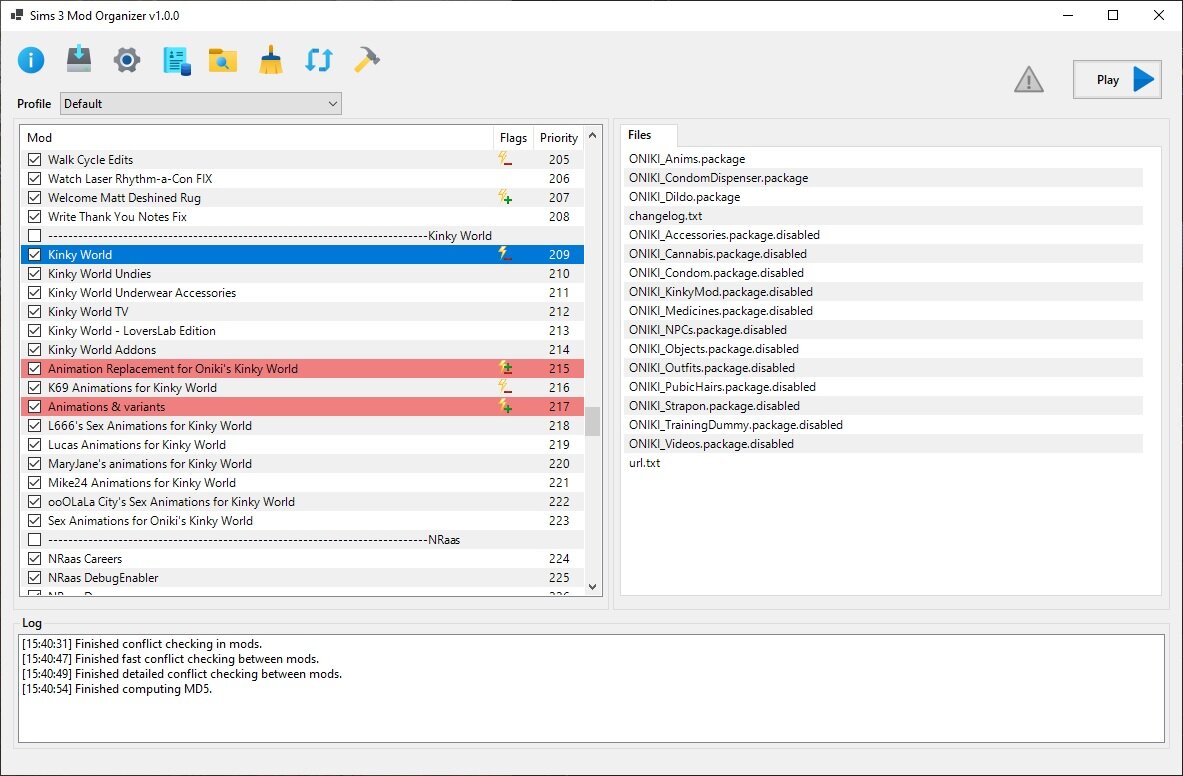This screenshot has width=1183, height=776.
Task: Select Kinky World Addons row
Action: pos(303,349)
